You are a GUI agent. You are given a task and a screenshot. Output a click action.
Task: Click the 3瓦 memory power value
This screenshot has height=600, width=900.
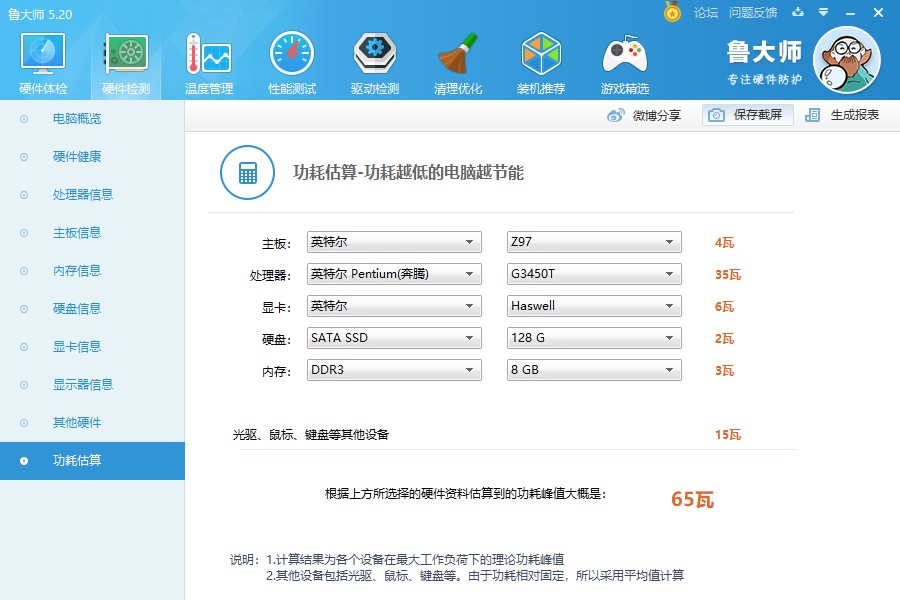[724, 370]
